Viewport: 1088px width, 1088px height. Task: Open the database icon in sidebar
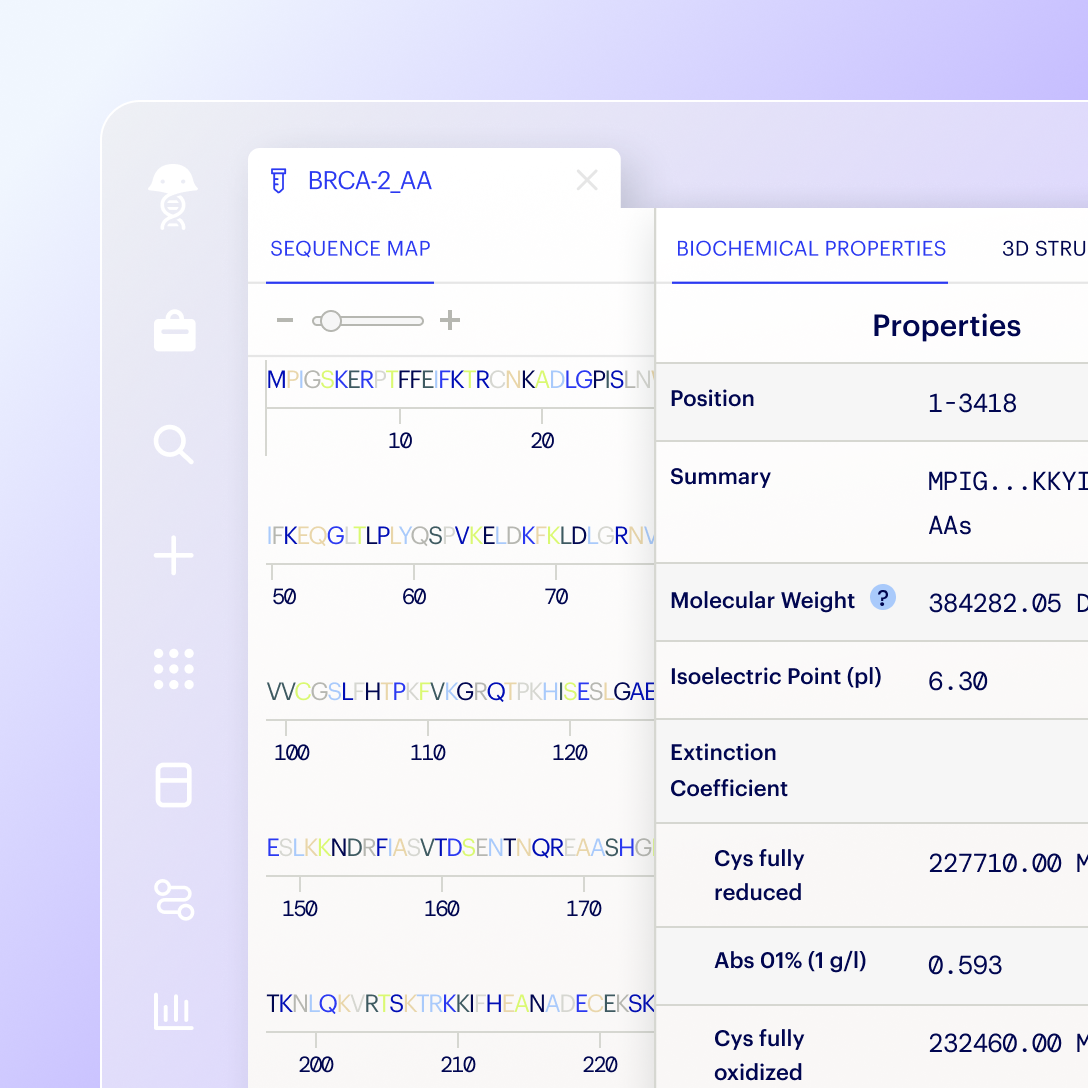(174, 785)
